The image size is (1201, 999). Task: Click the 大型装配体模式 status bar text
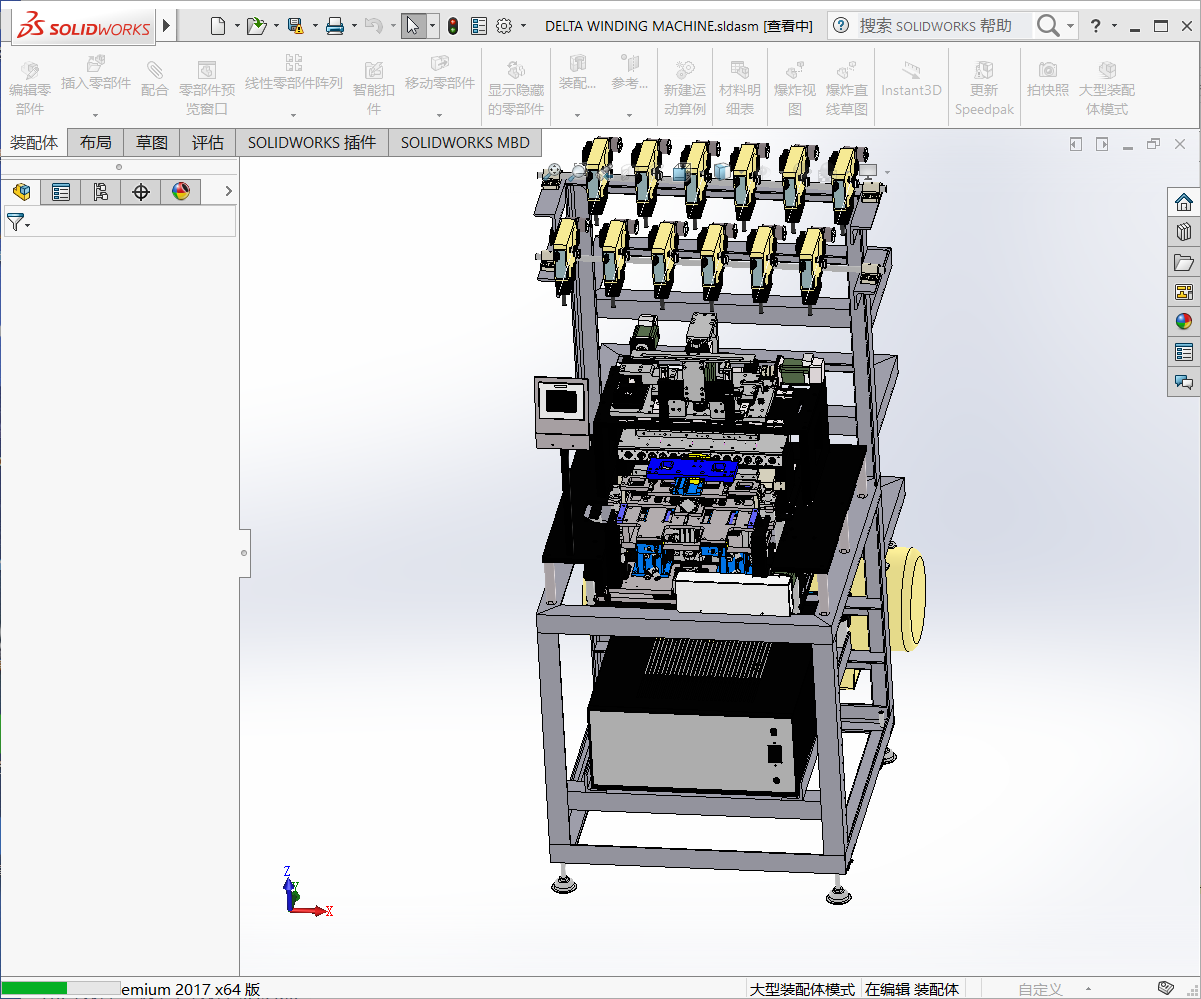(802, 989)
